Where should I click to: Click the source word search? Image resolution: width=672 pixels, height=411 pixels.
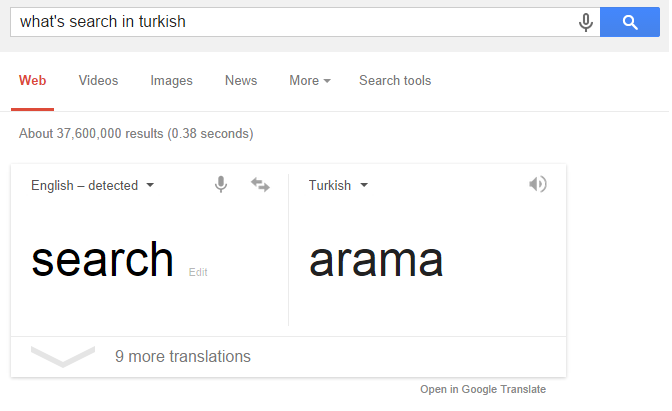[102, 259]
